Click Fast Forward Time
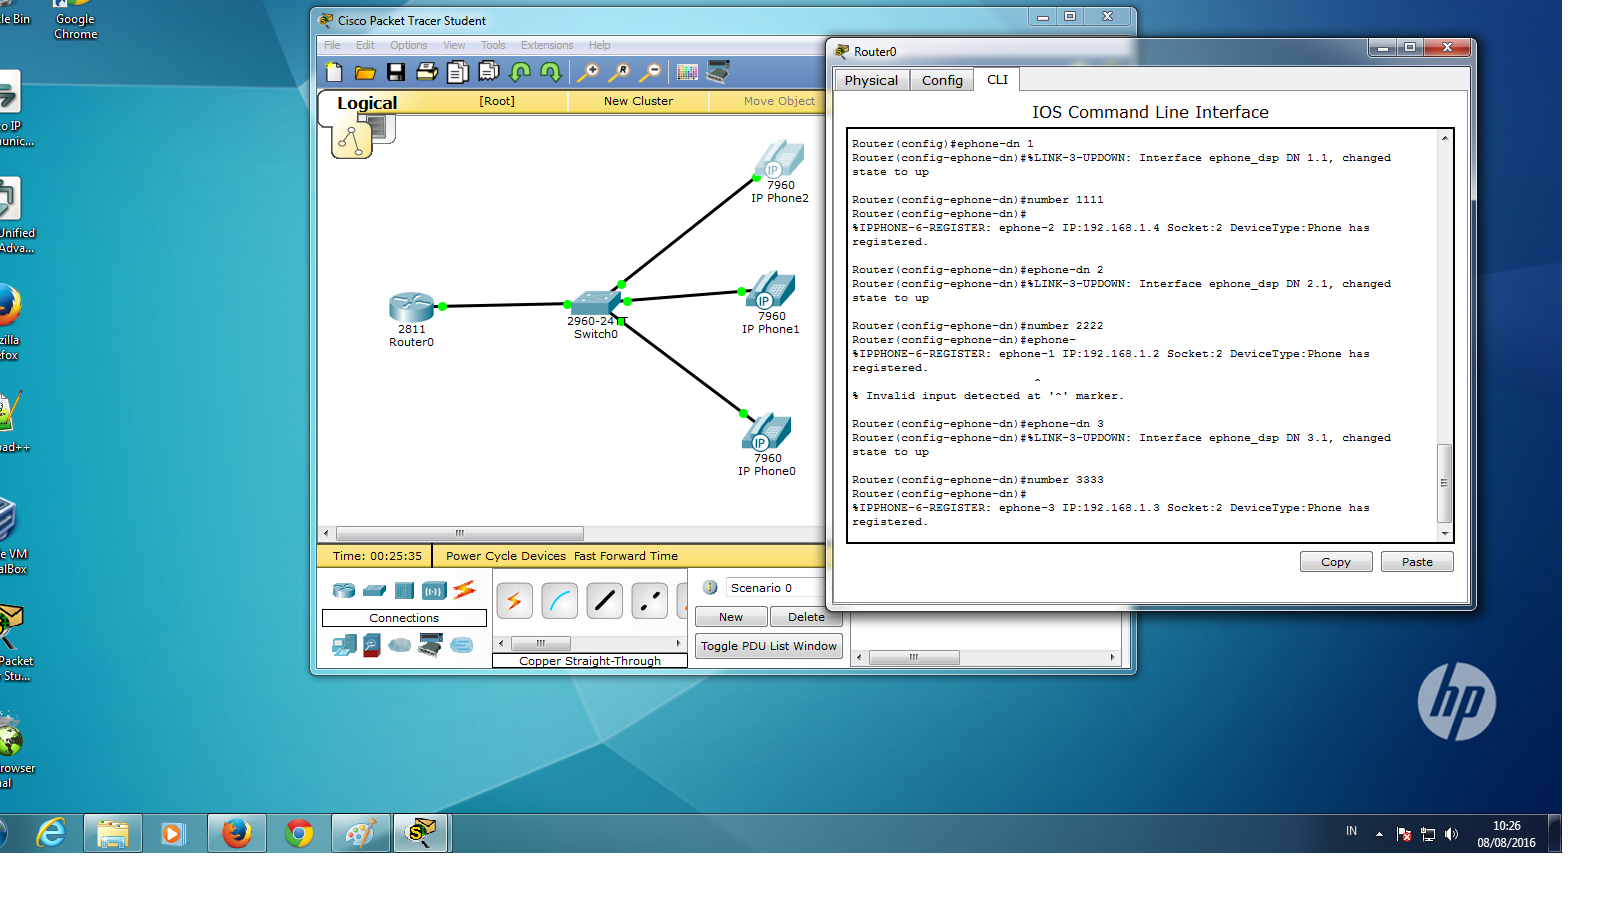Viewport: 1600px width, 900px height. click(x=626, y=556)
